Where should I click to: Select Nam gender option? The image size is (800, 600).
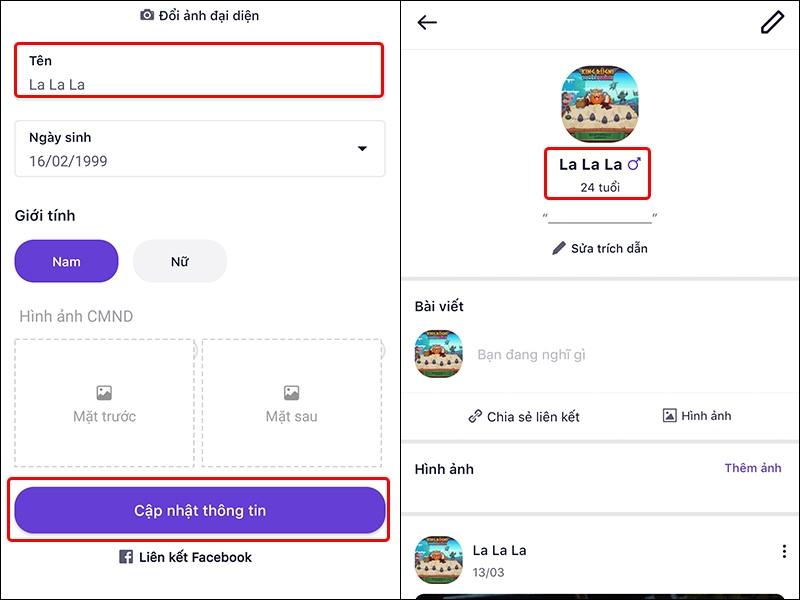tap(66, 262)
